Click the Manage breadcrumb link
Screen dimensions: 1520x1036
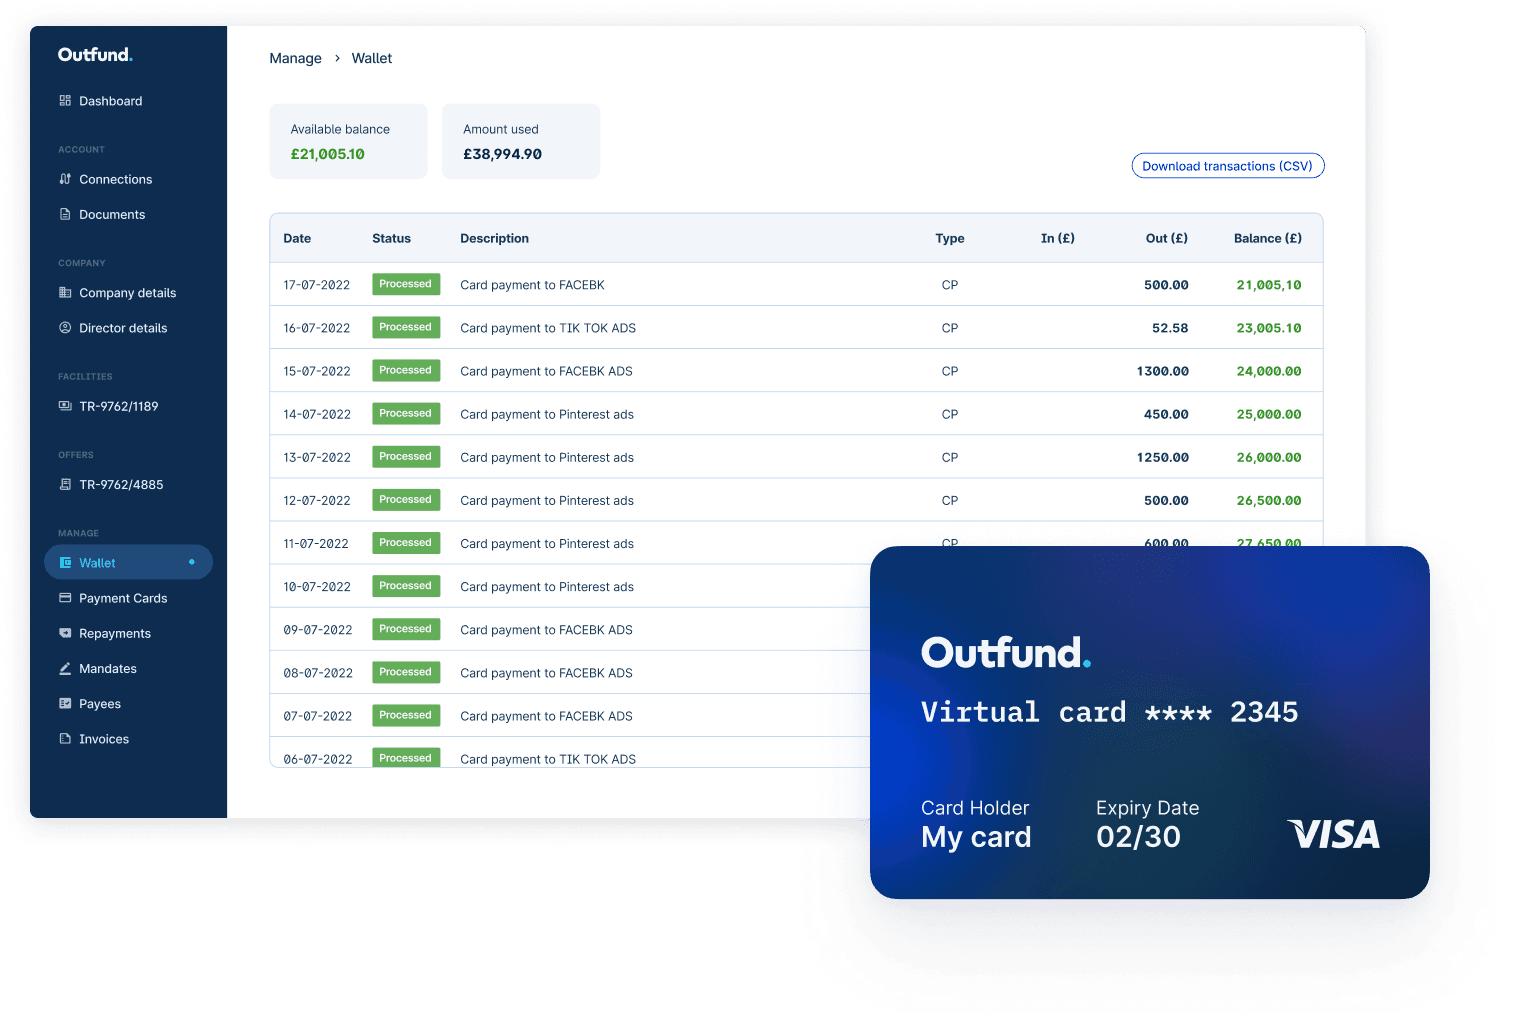click(296, 58)
